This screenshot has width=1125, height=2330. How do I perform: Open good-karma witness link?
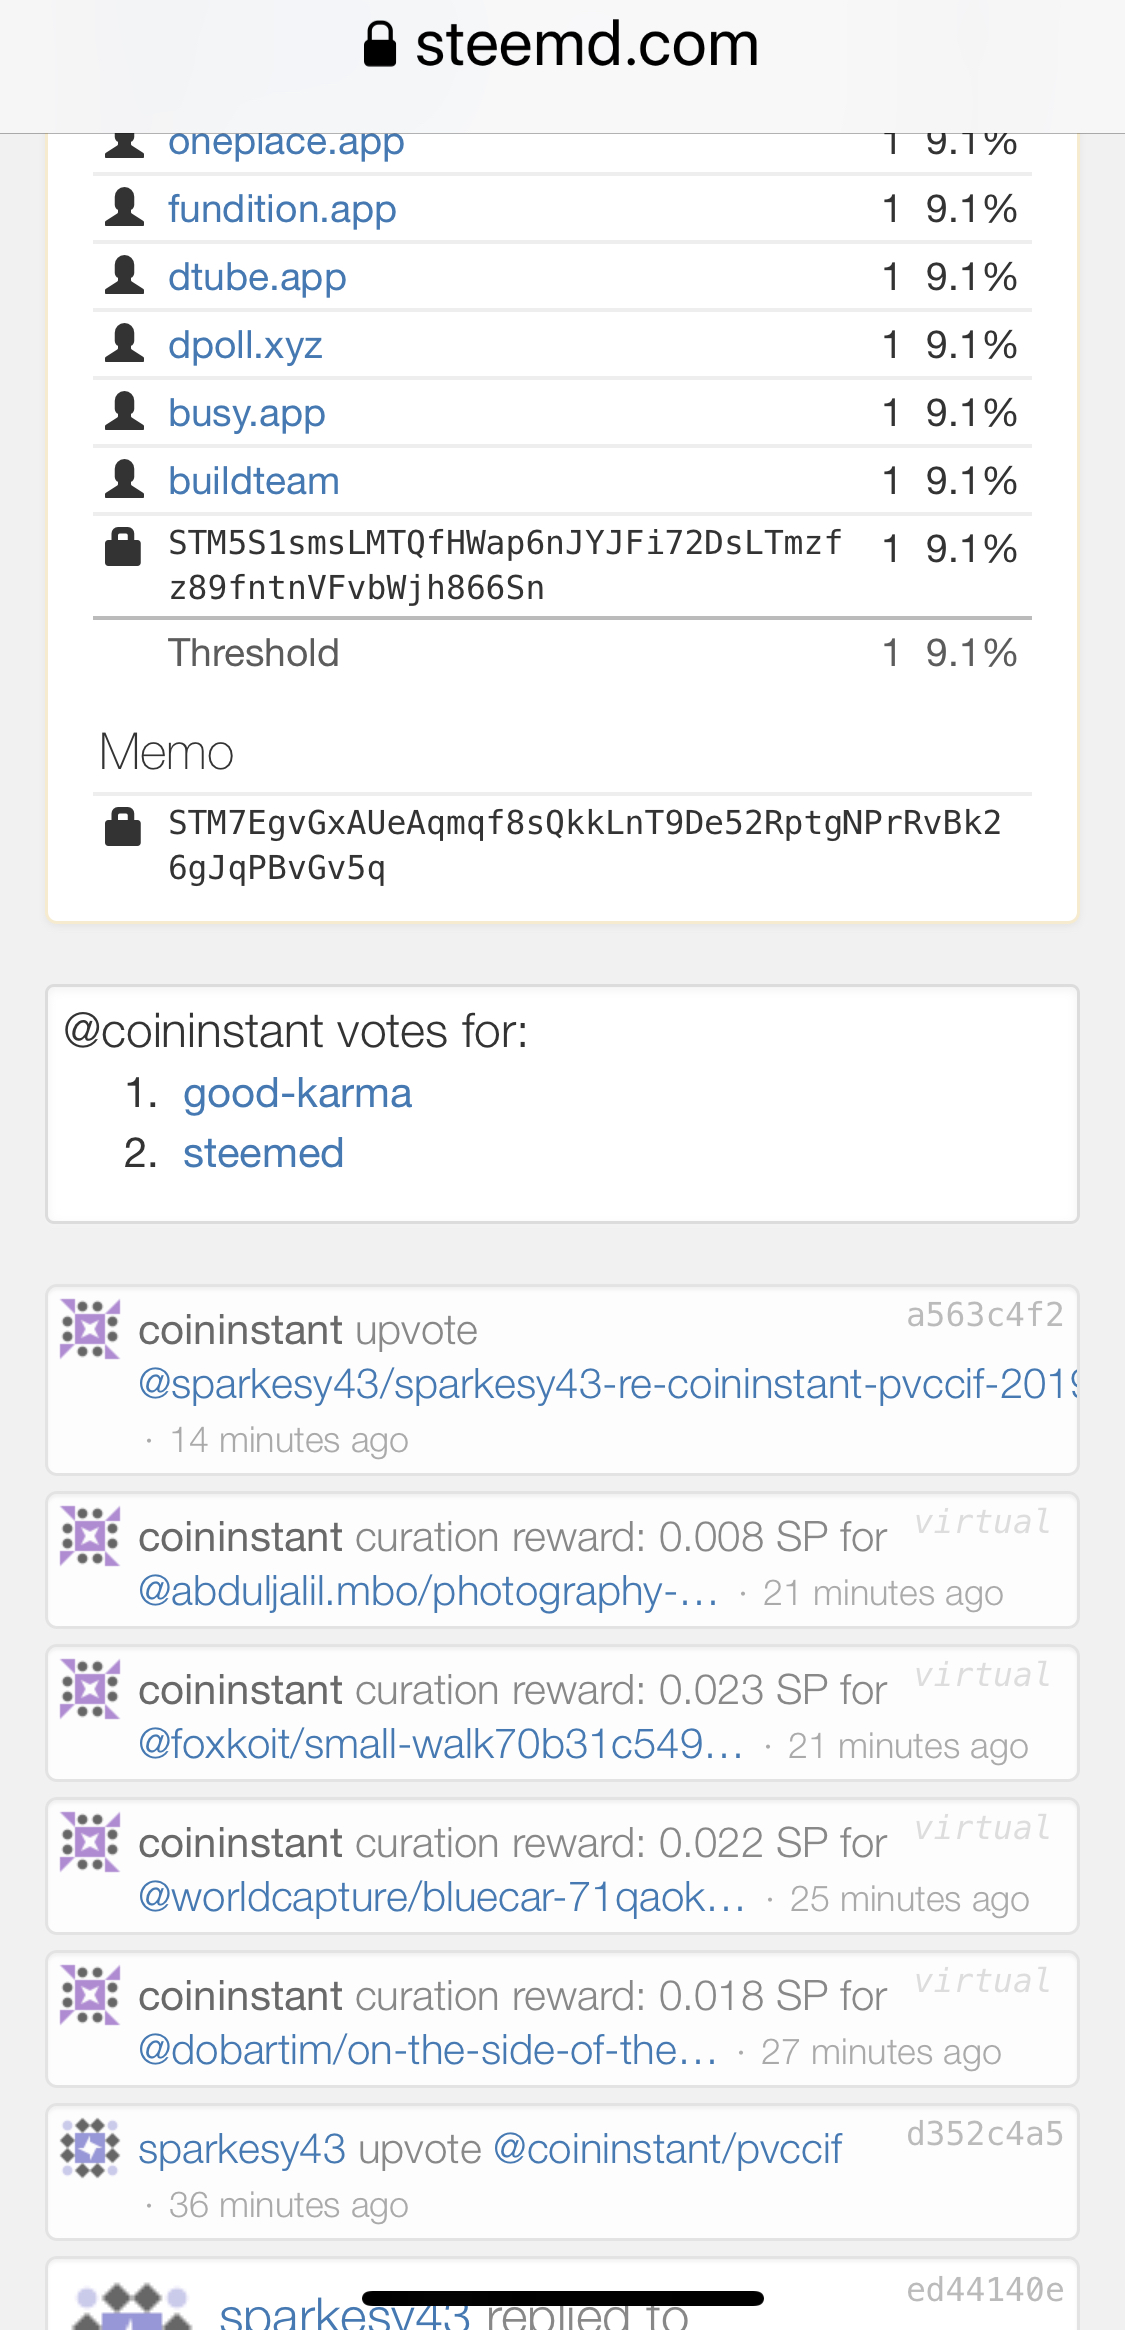297,1093
